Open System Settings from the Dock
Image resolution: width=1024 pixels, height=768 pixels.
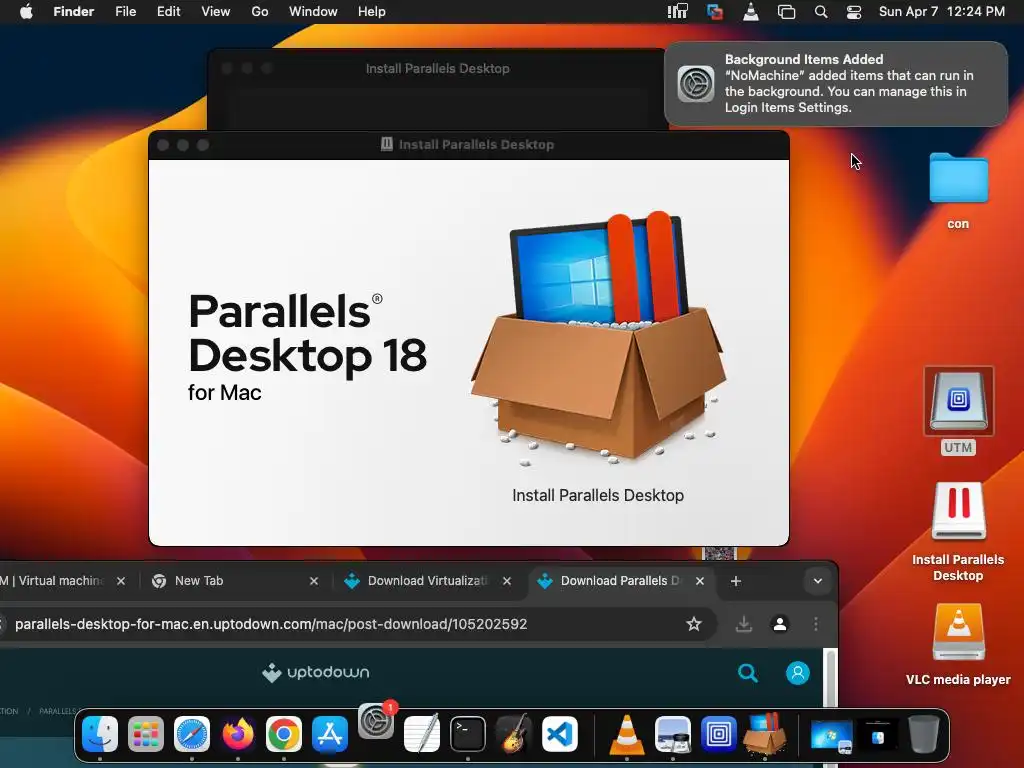pos(376,722)
